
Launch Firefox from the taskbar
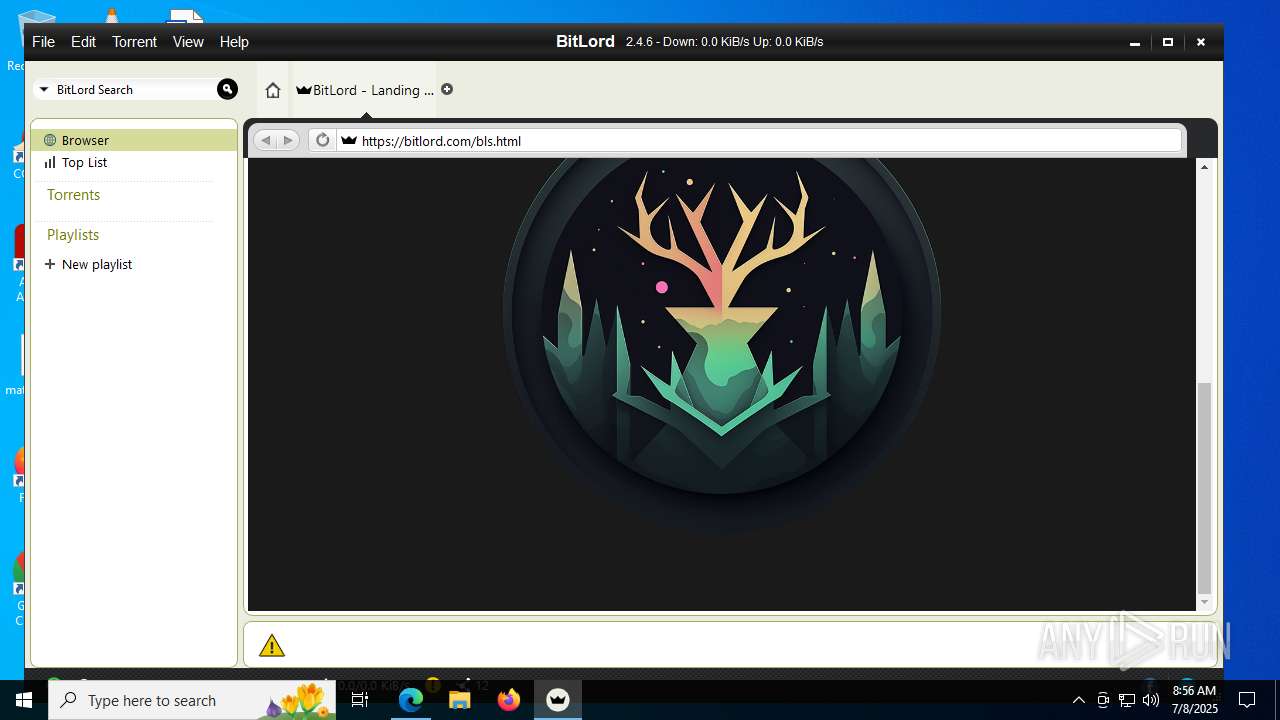509,700
